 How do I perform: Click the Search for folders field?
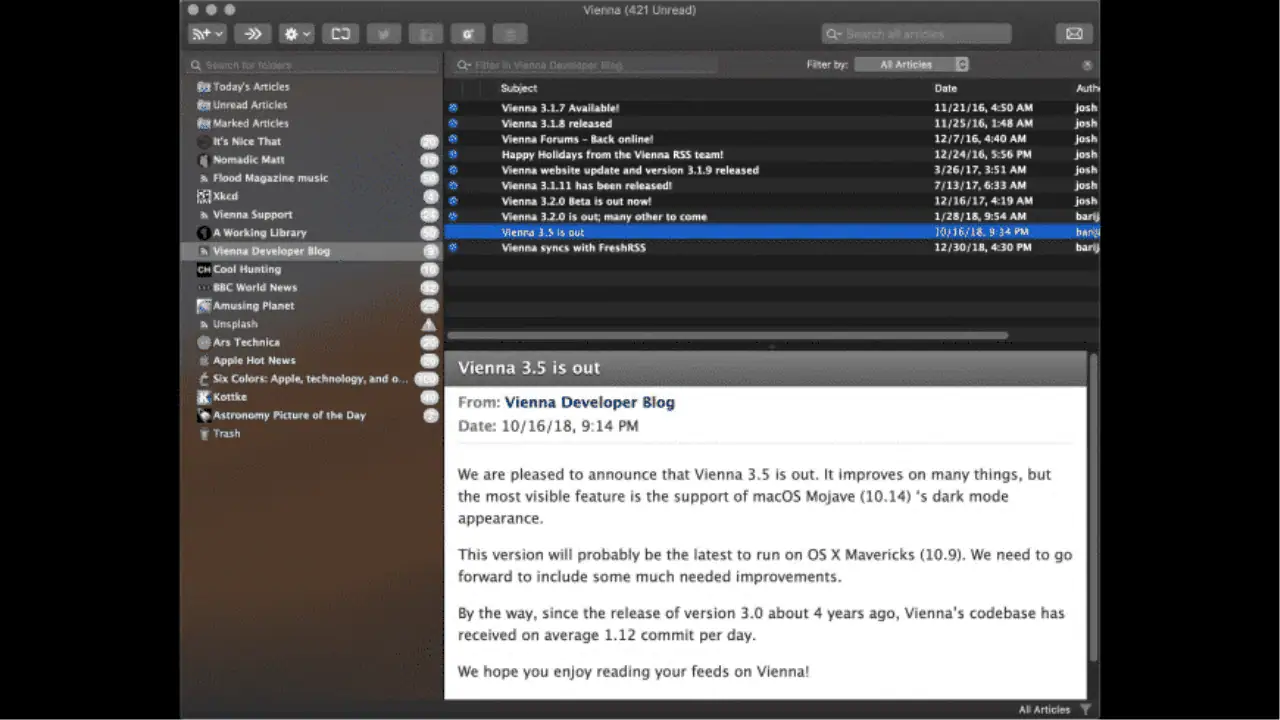(312, 65)
